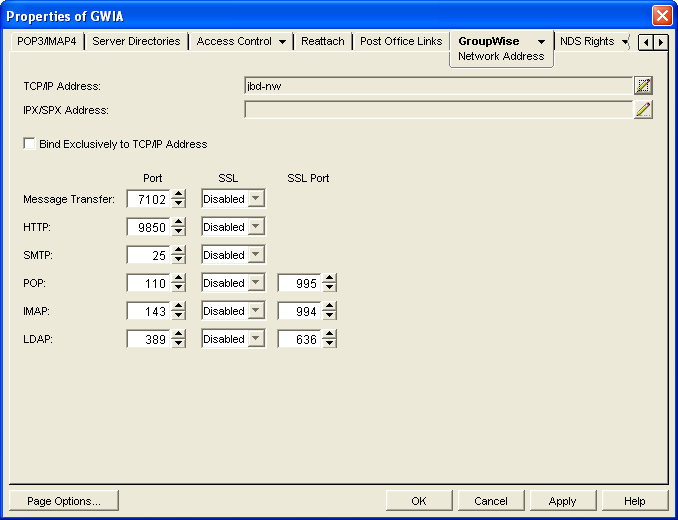
Task: Decrease the IMAP SSL port value
Action: tap(329, 316)
